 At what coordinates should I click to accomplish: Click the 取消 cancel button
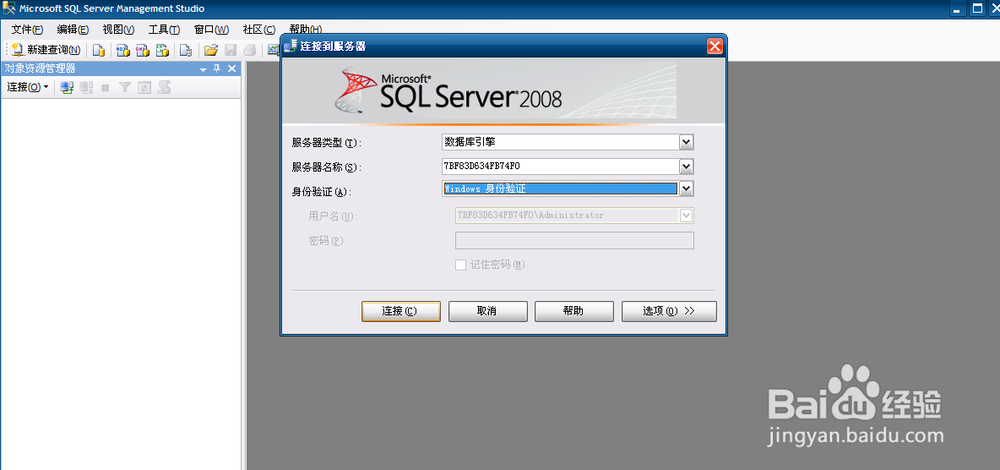[488, 311]
